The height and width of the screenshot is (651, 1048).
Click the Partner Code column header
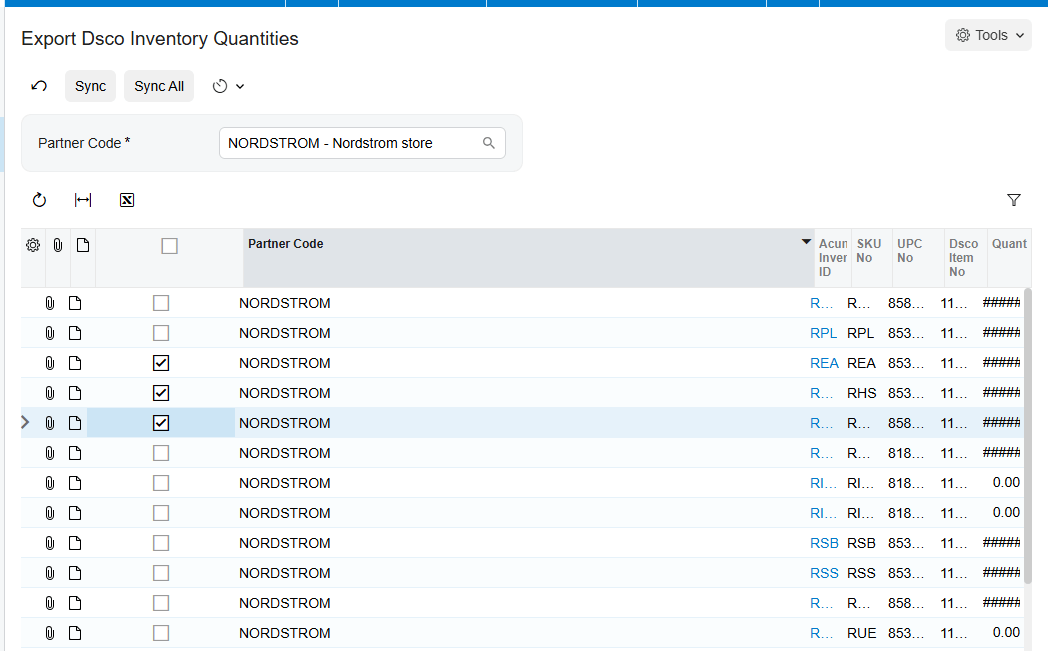529,258
